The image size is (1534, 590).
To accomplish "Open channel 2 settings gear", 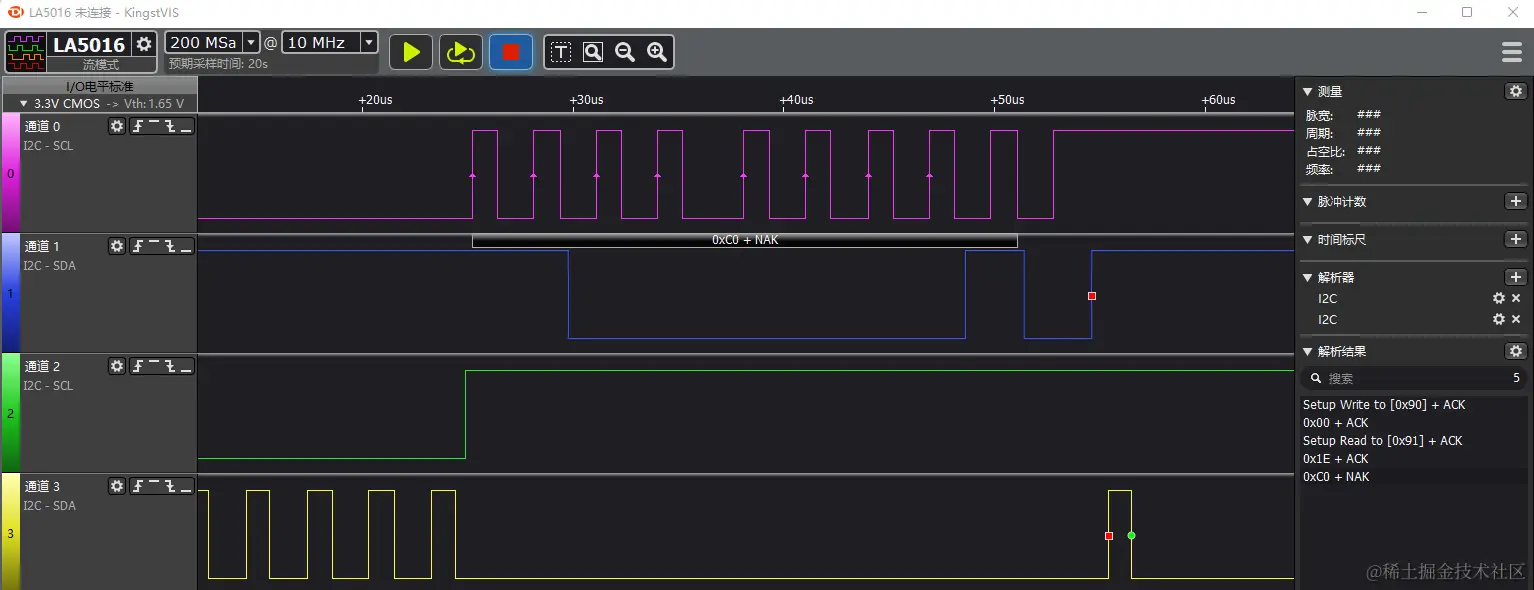I will pyautogui.click(x=117, y=366).
